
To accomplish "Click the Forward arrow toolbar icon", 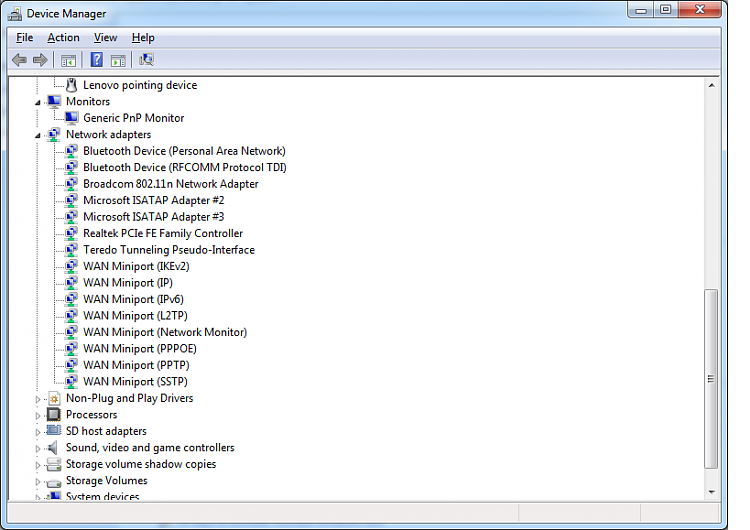I will point(40,60).
